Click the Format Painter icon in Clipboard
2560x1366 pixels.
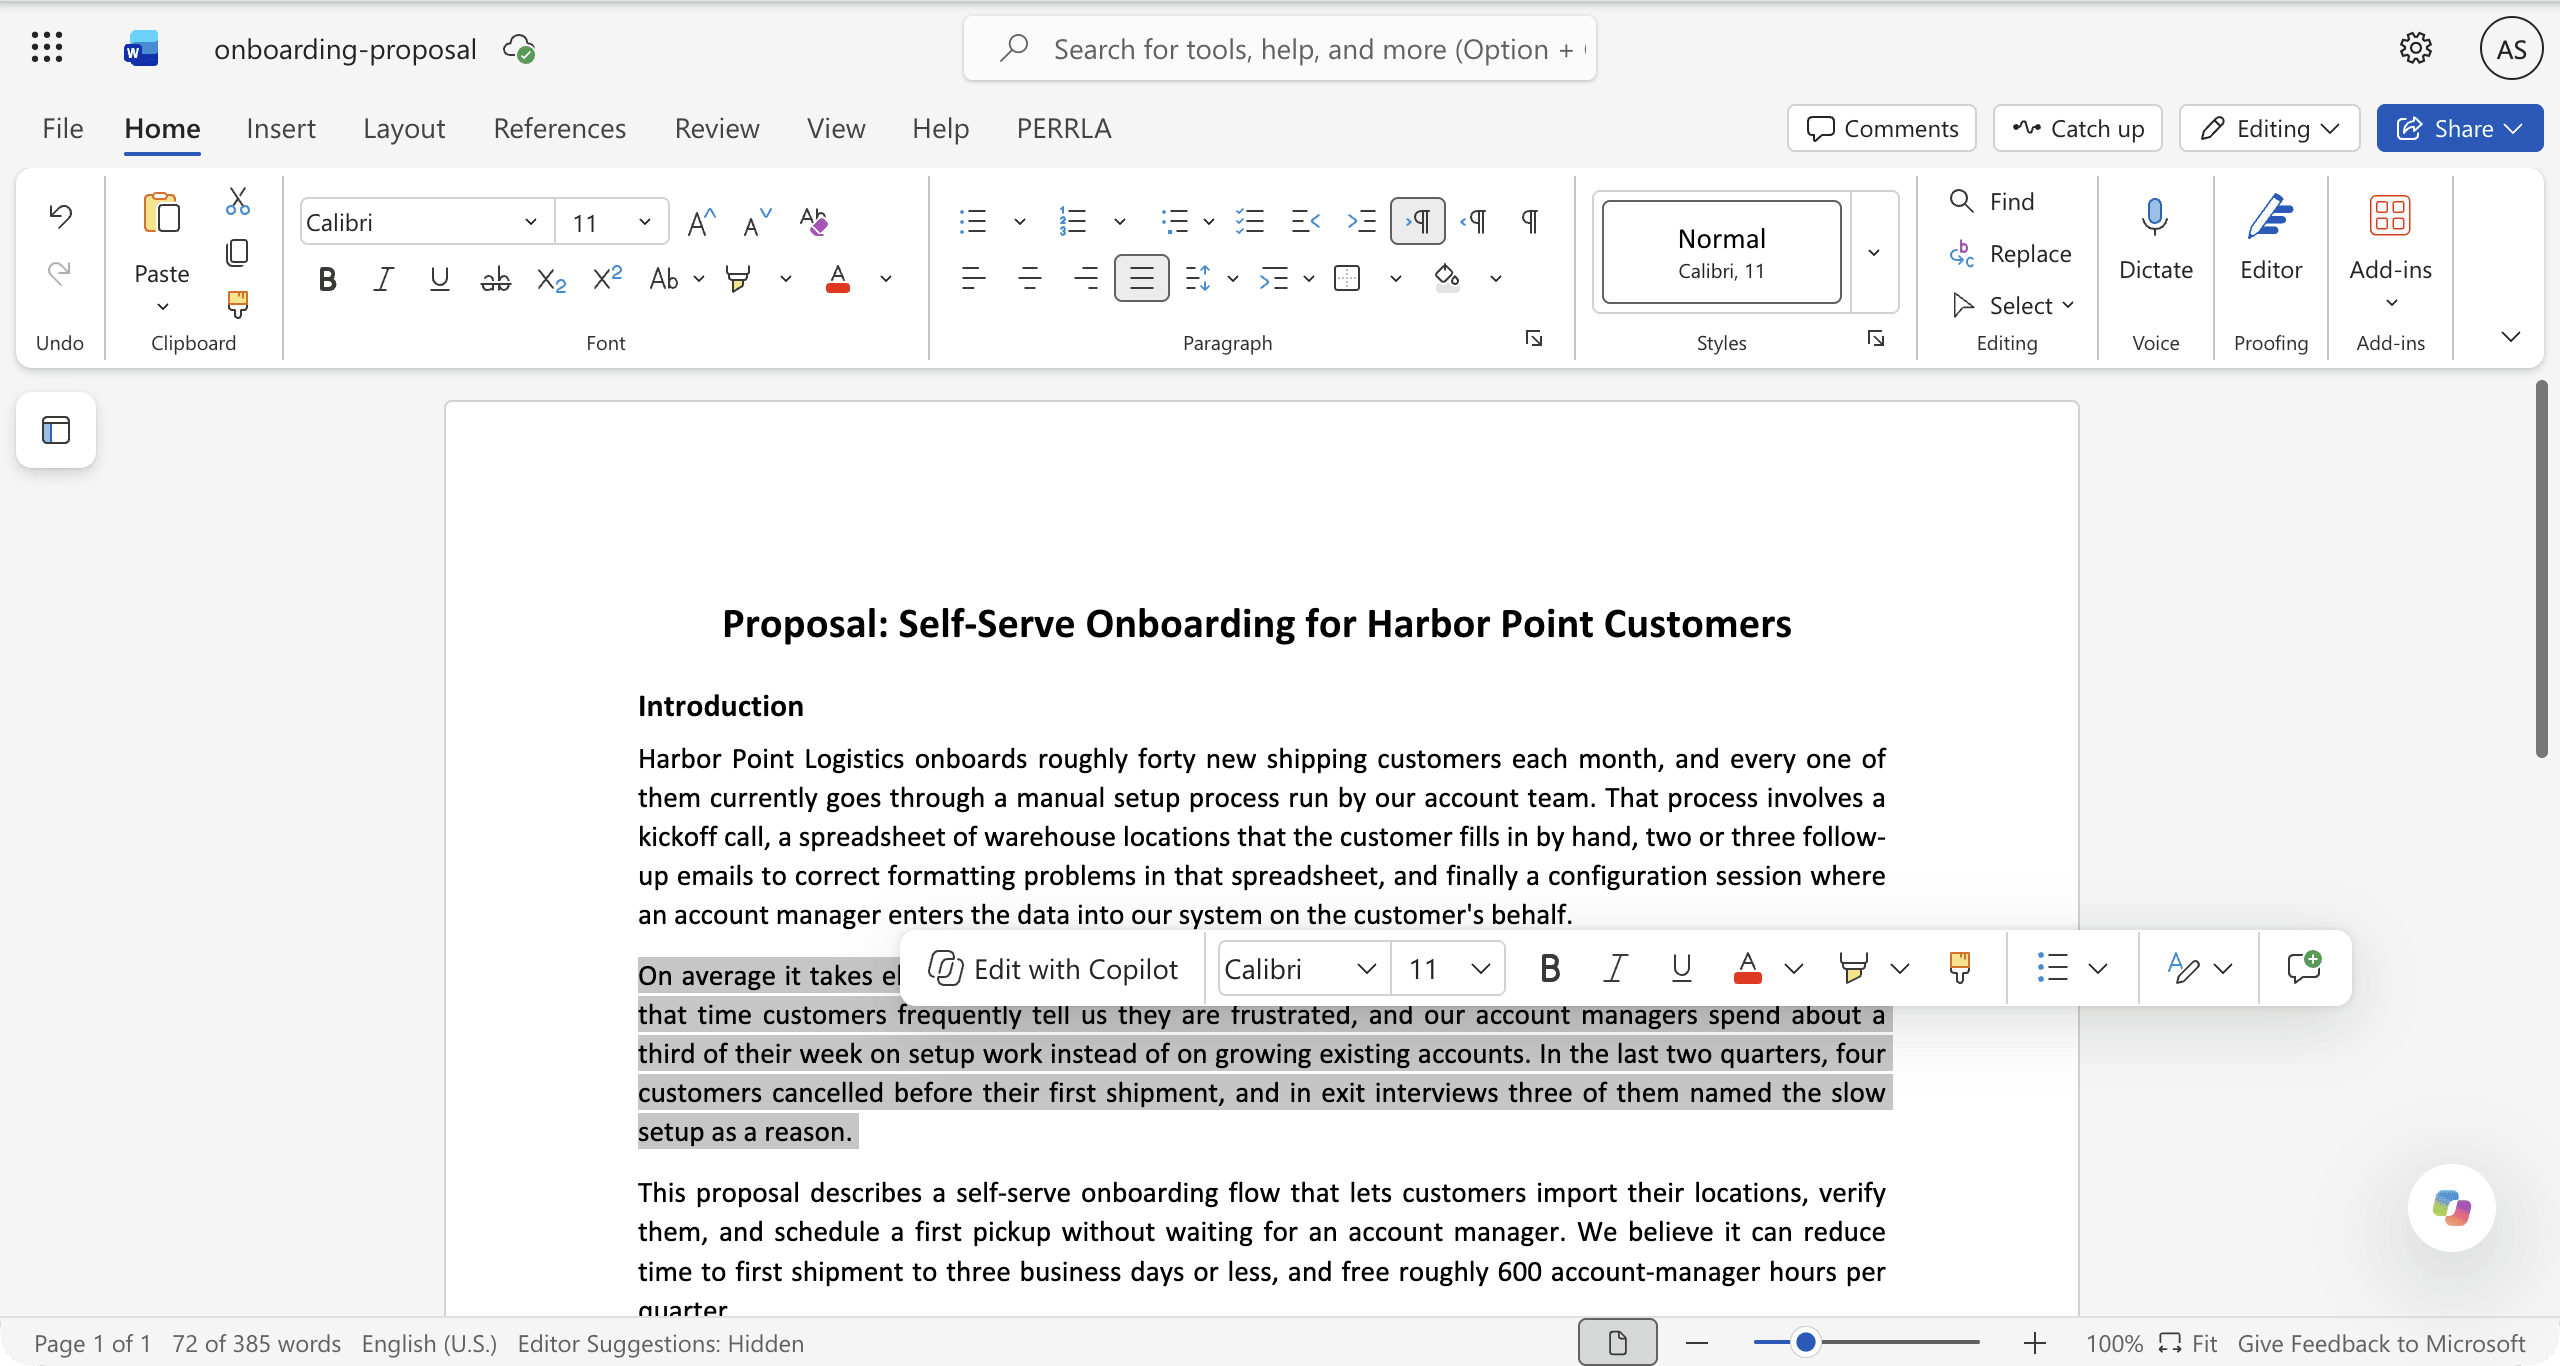pos(237,304)
